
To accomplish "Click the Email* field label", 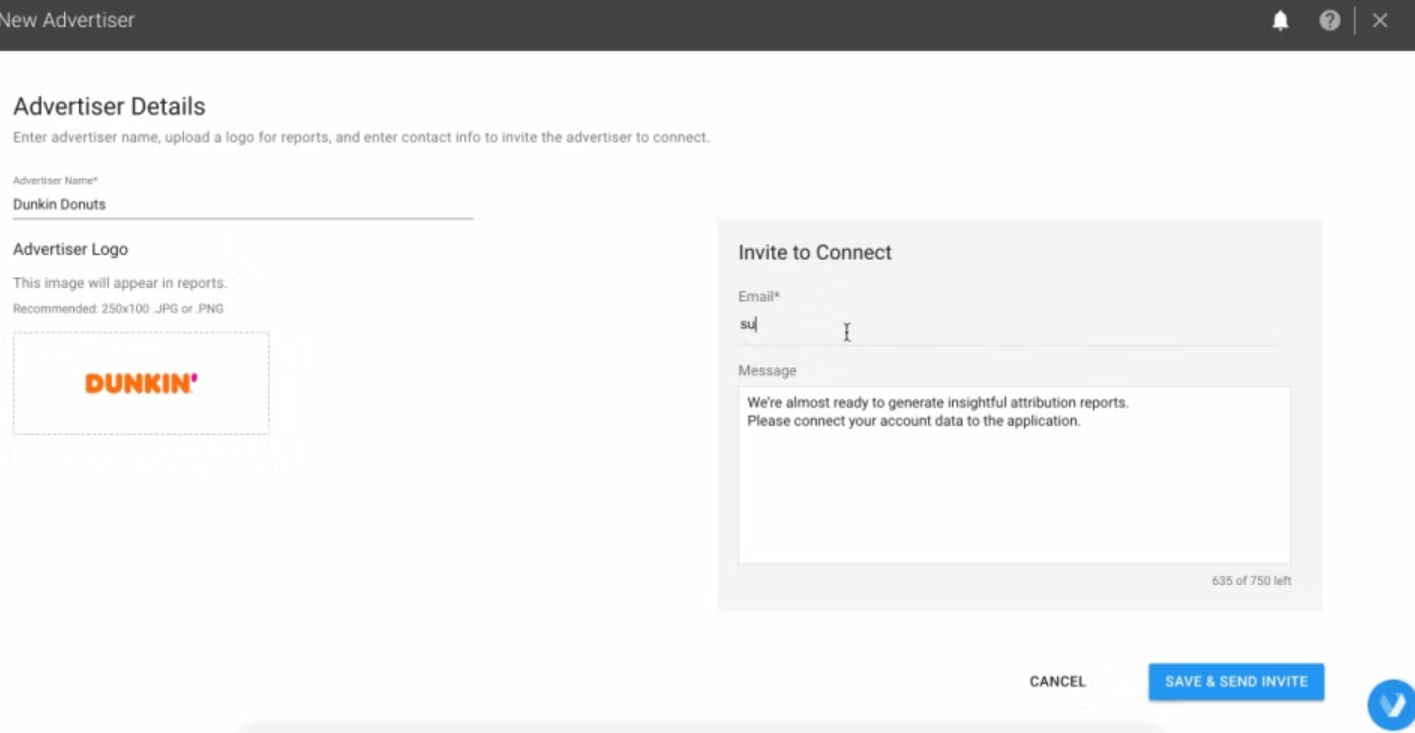I will coord(759,297).
